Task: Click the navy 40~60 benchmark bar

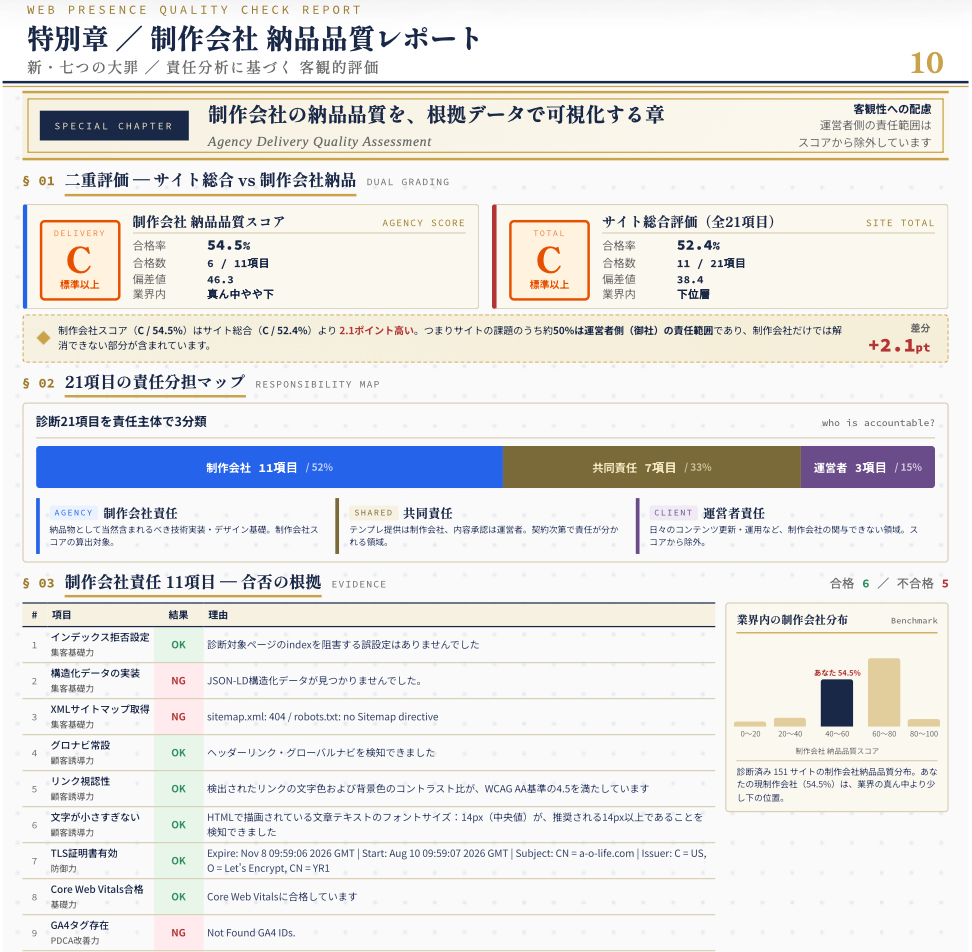Action: tap(837, 703)
